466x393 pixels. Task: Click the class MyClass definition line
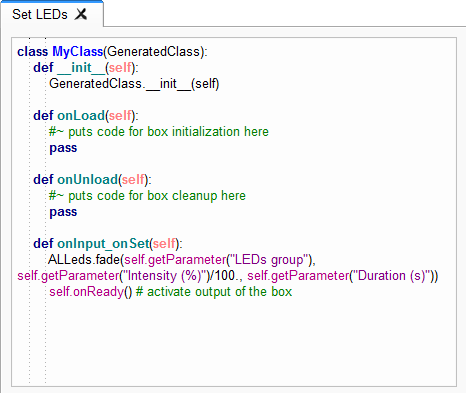coord(112,52)
